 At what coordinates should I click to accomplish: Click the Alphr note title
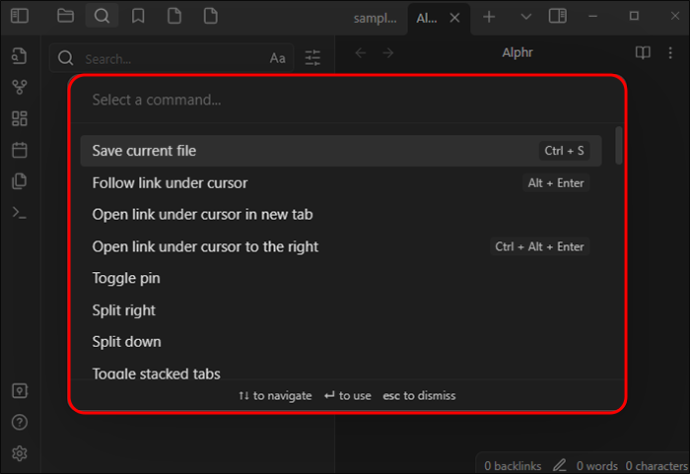517,53
